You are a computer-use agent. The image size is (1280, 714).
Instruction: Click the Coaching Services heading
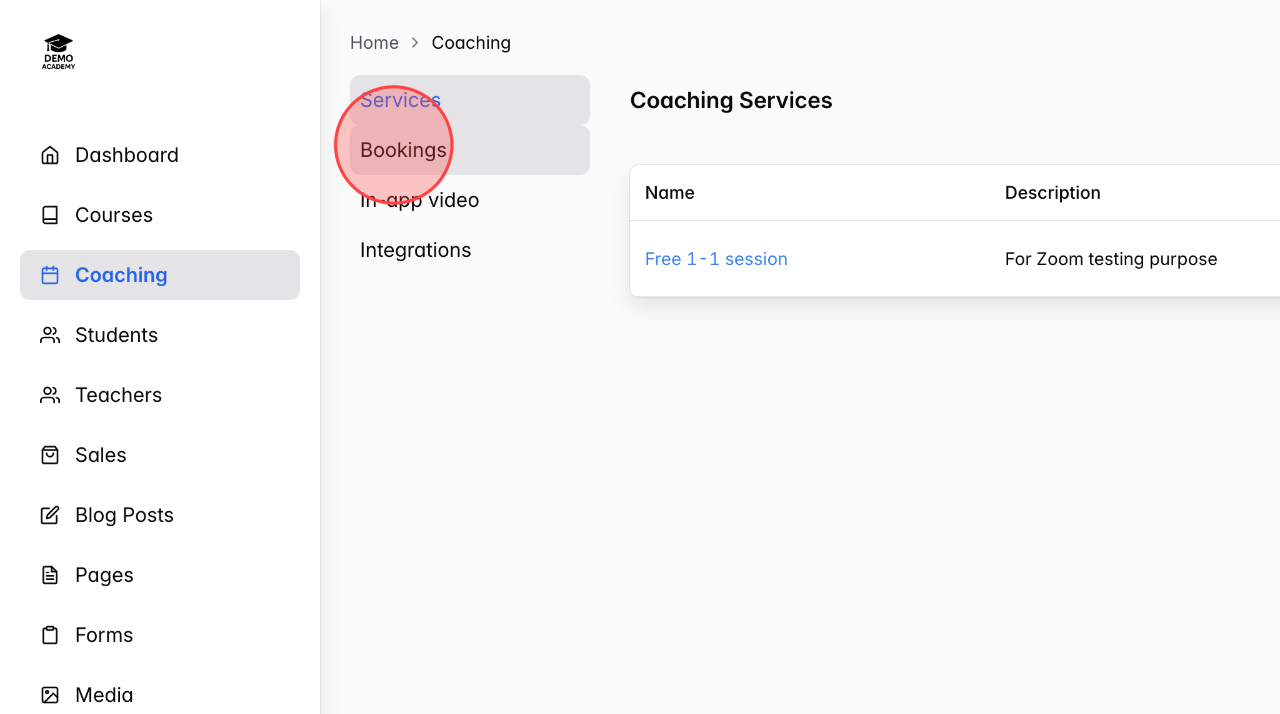point(731,100)
